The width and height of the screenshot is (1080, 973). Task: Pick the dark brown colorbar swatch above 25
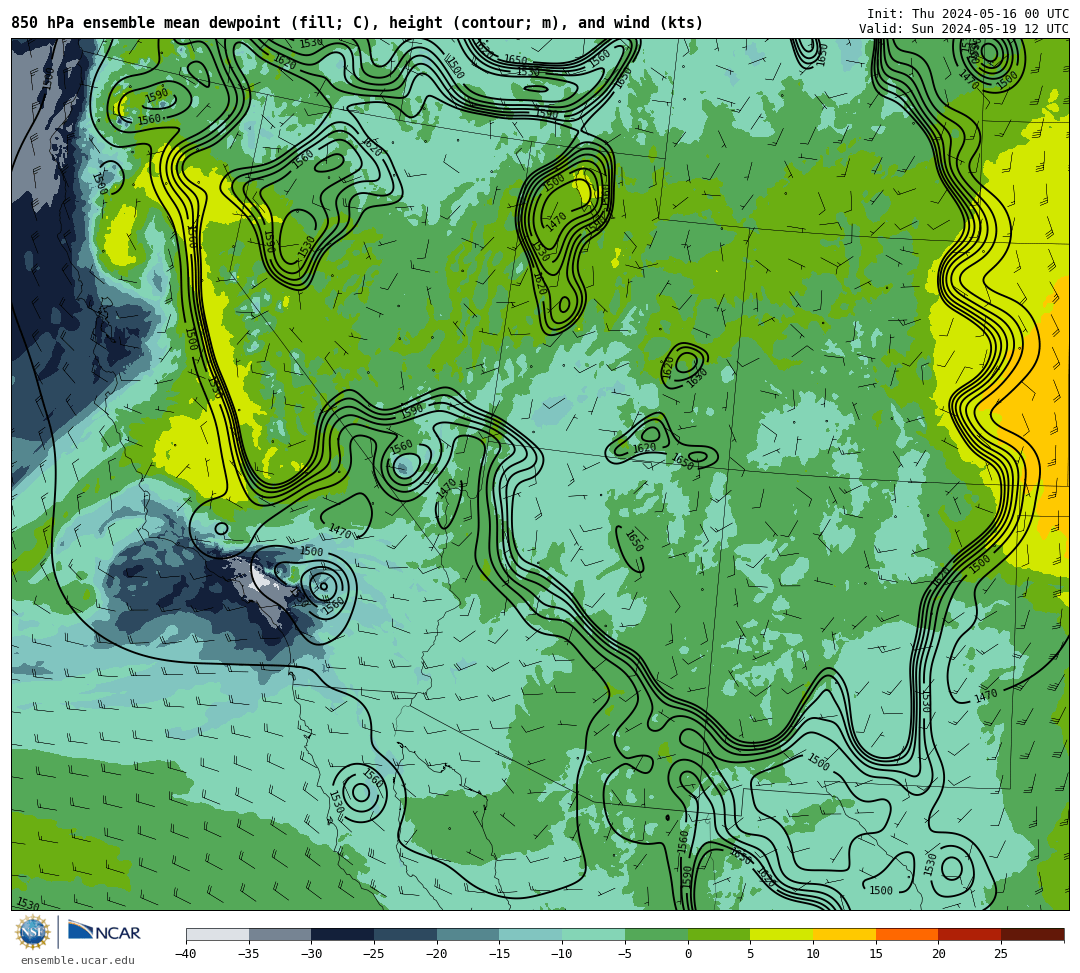coord(1032,934)
